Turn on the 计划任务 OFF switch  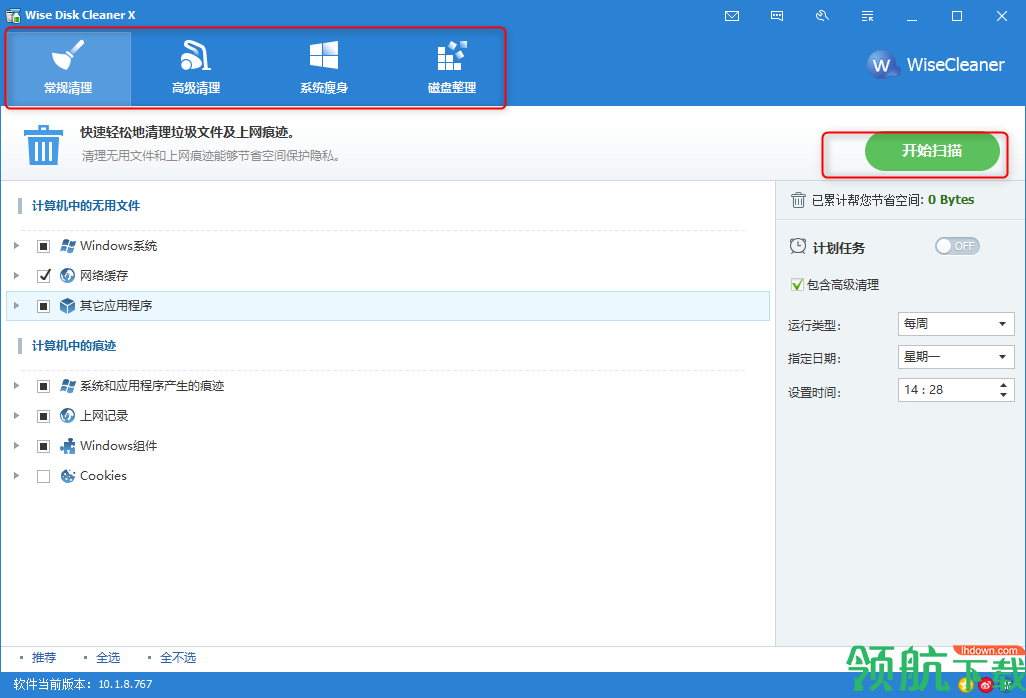(x=957, y=246)
